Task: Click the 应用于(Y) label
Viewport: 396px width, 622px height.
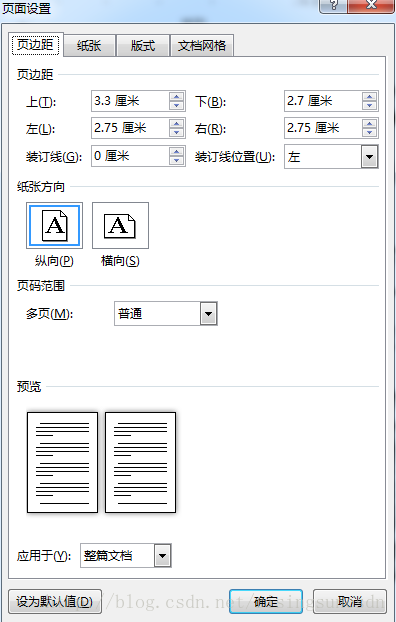Action: (44, 556)
